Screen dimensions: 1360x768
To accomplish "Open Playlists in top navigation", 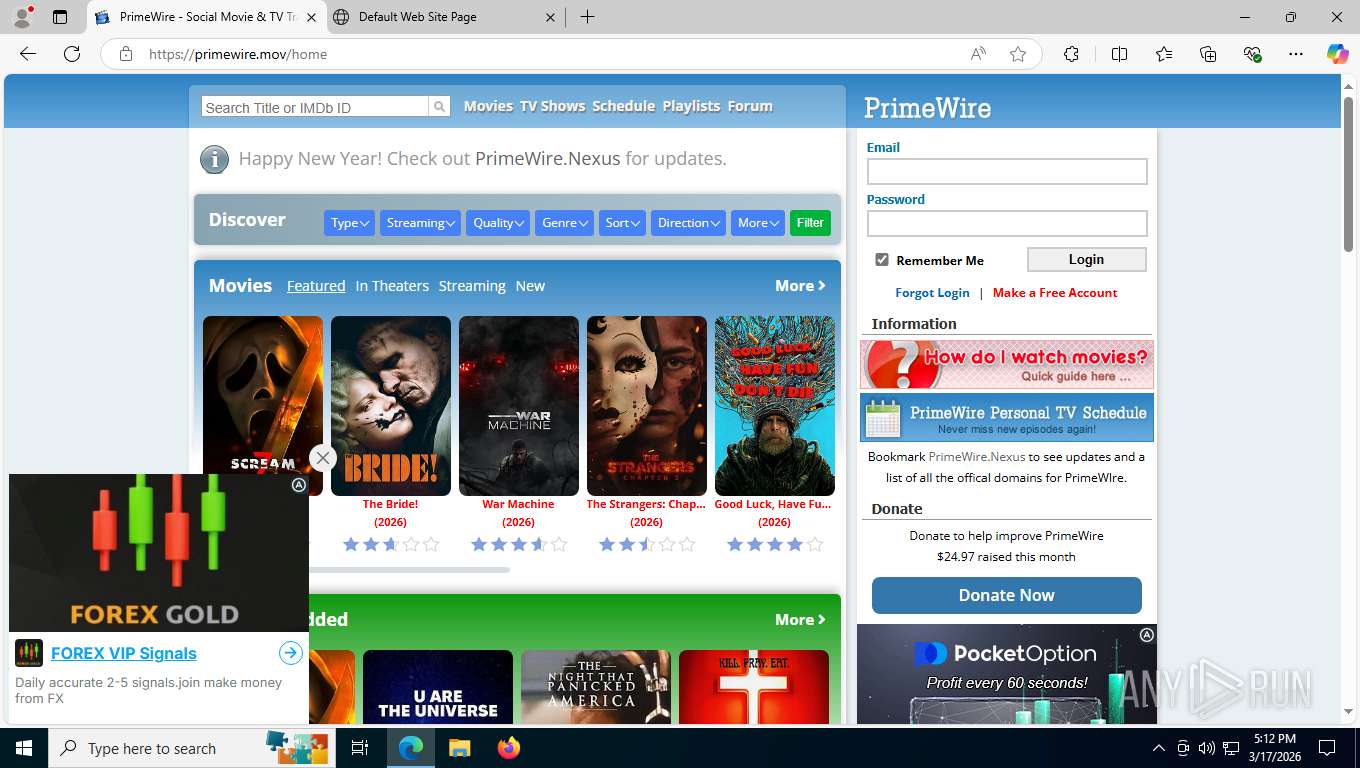I will (x=691, y=106).
